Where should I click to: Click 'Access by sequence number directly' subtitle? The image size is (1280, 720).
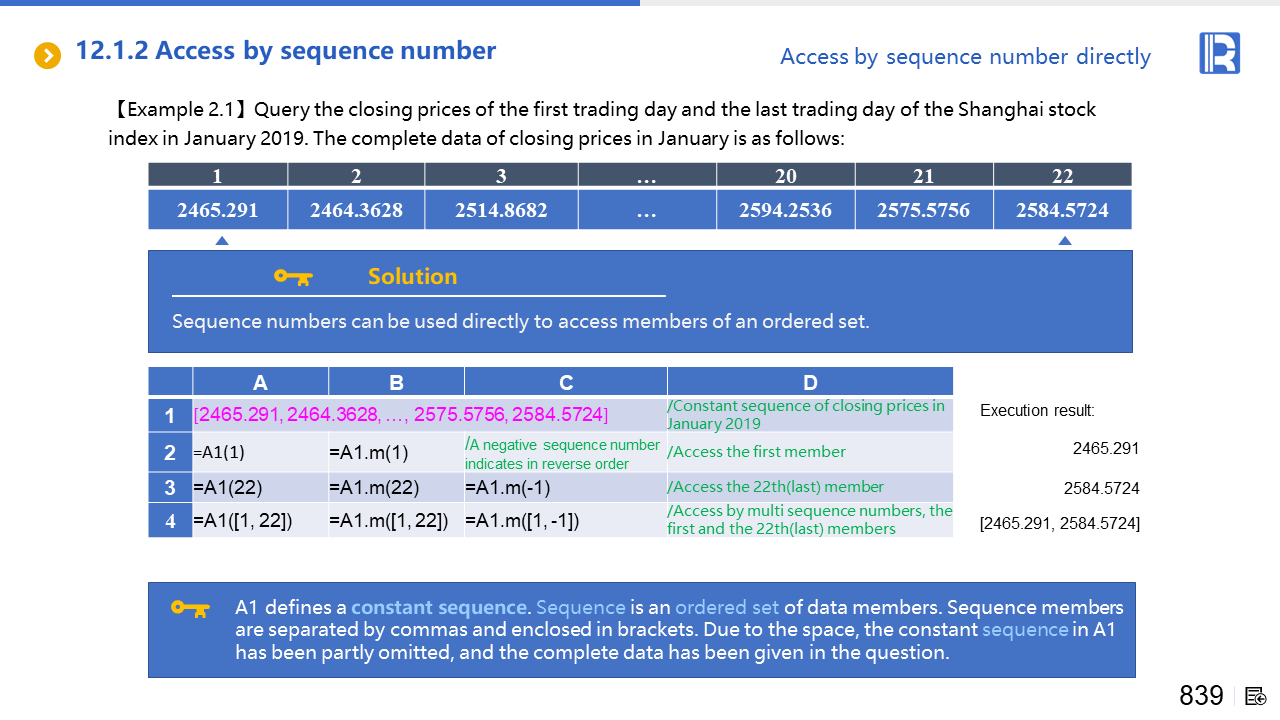(965, 57)
